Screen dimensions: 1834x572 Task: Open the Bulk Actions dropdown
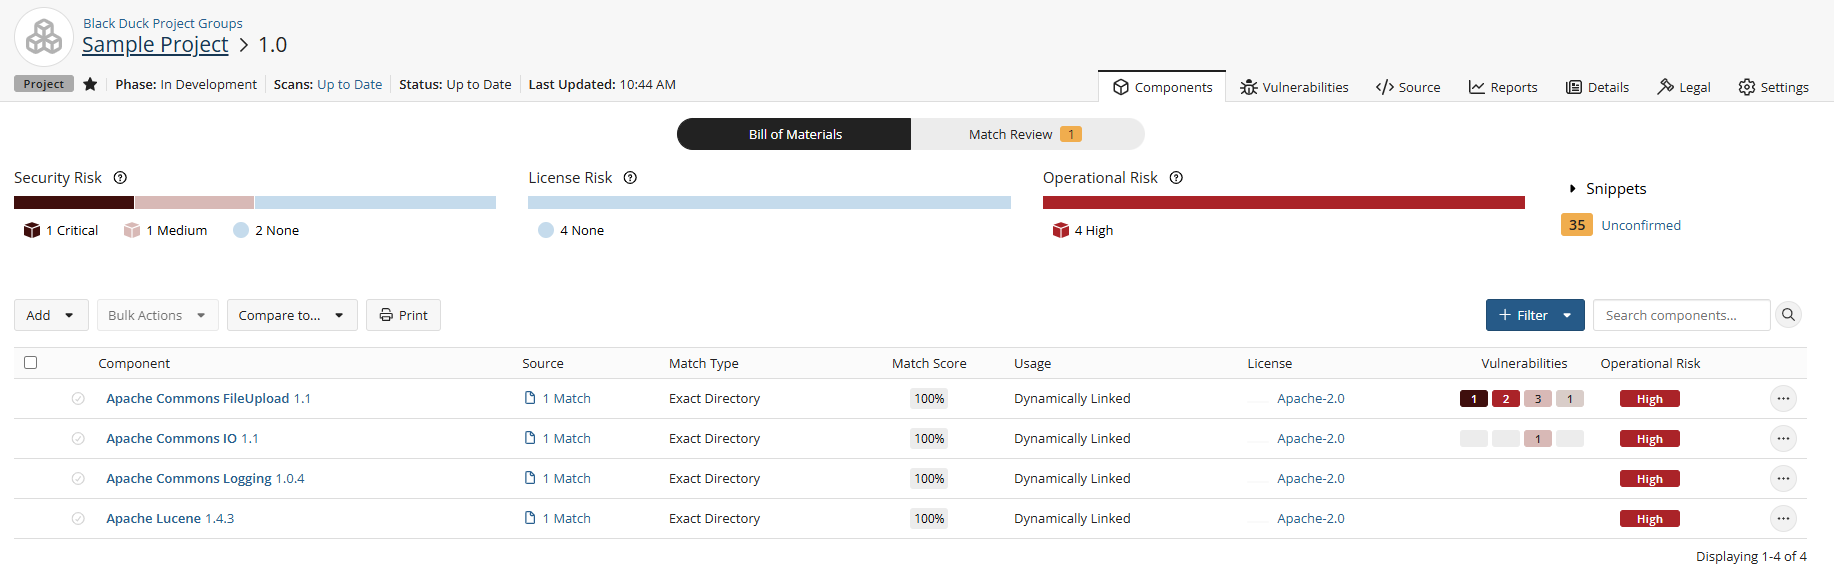click(157, 315)
